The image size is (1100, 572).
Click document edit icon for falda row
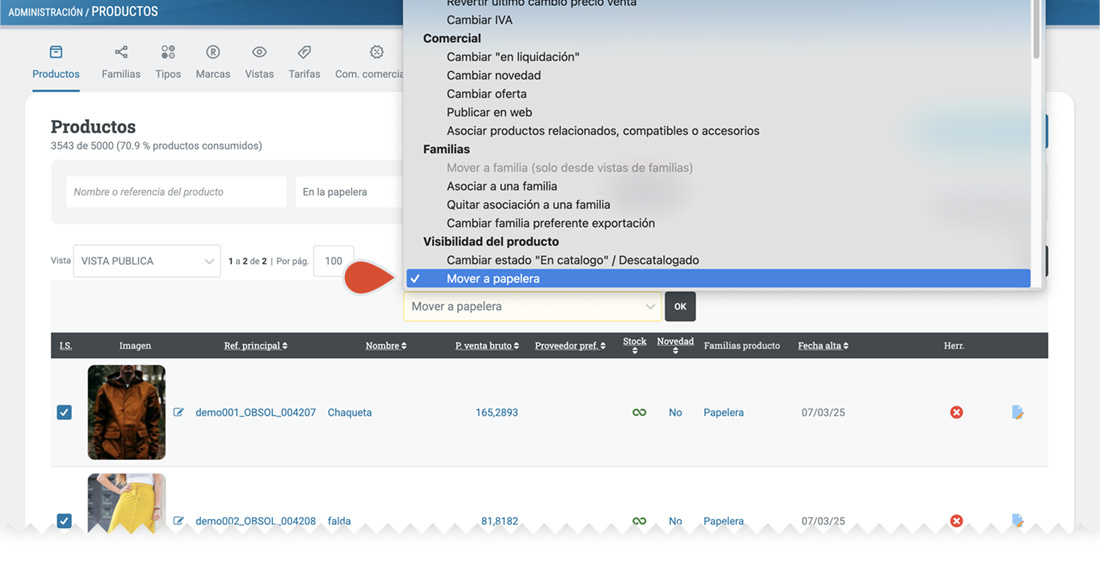tap(1017, 520)
